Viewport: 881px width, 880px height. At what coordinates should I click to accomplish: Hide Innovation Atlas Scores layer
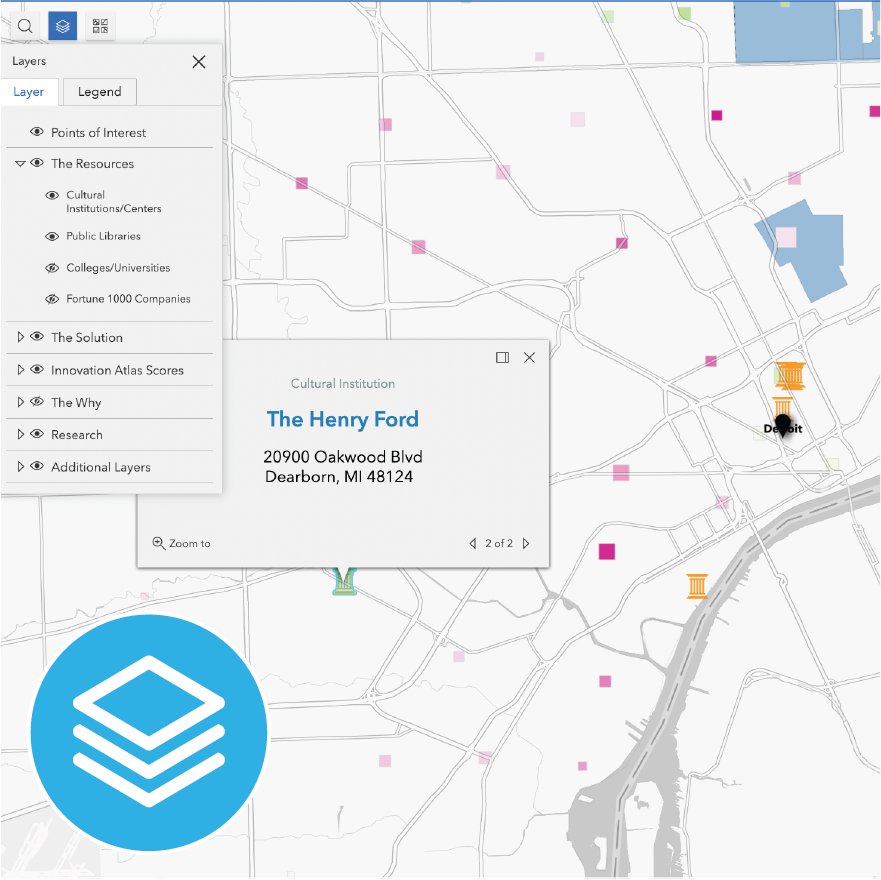[37, 369]
